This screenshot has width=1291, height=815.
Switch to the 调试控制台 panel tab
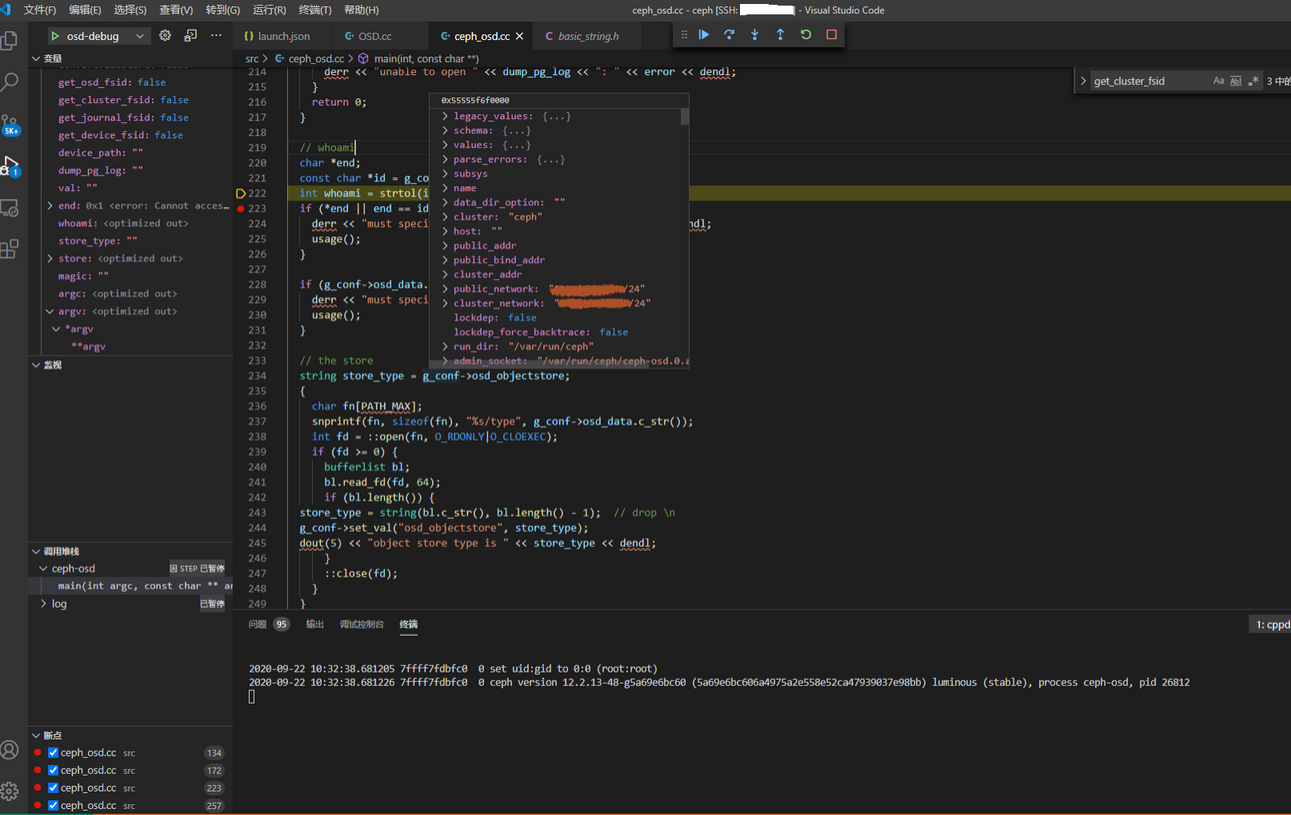click(x=361, y=624)
